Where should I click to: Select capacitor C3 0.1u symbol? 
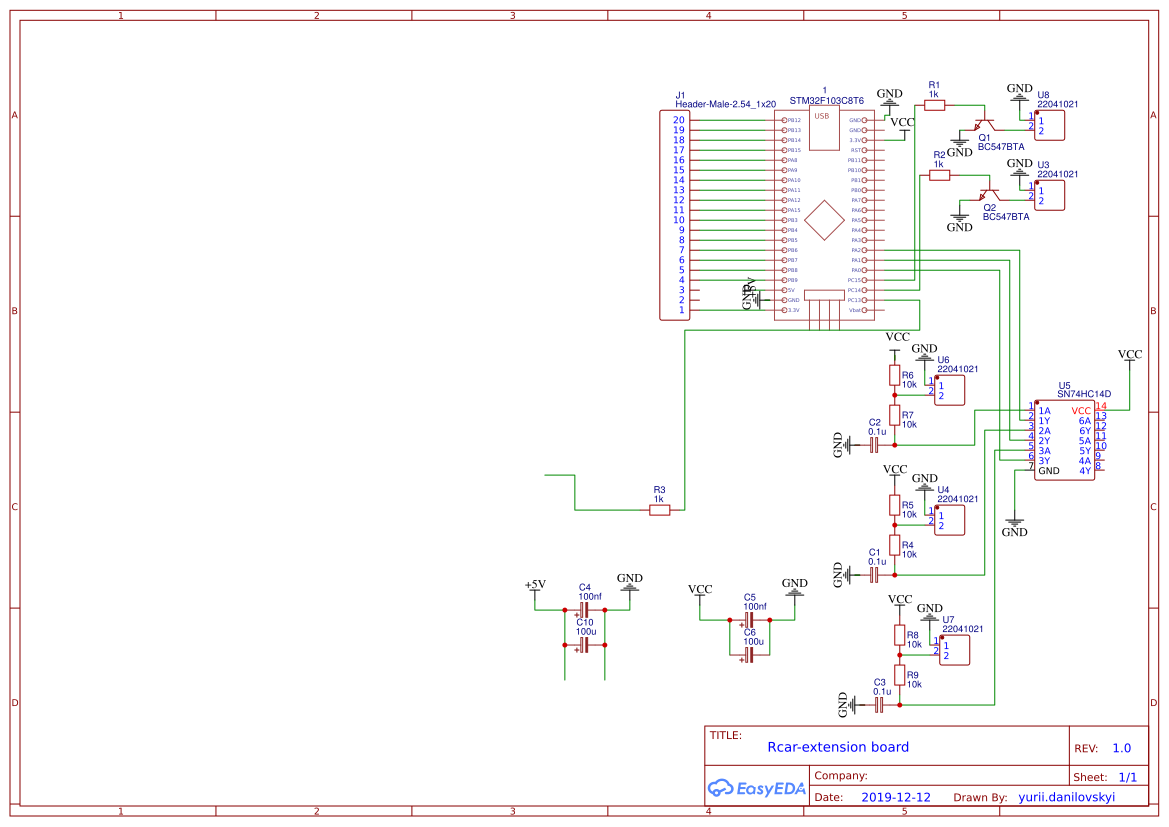pos(880,705)
